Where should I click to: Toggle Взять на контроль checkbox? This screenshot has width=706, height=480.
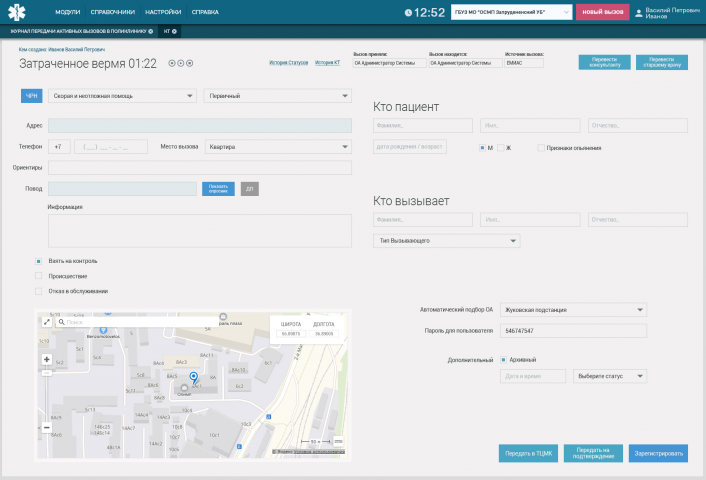[x=38, y=261]
